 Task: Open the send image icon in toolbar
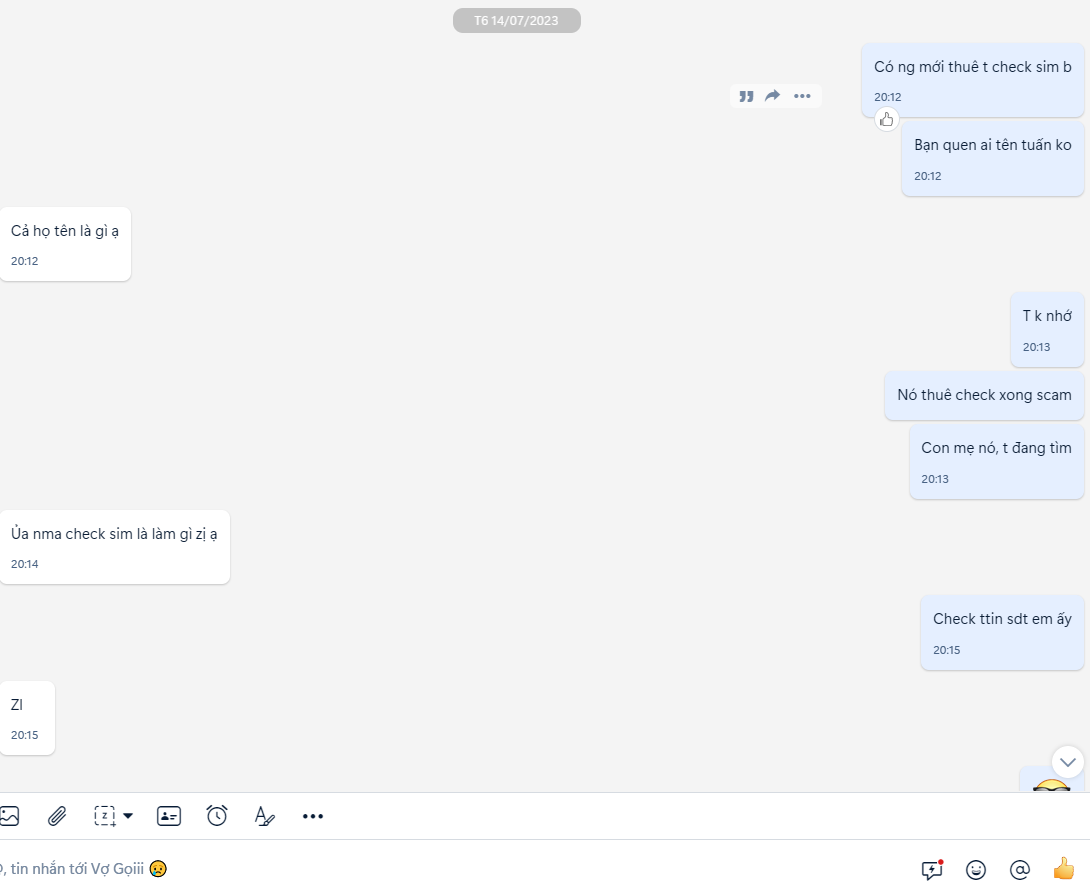9,816
